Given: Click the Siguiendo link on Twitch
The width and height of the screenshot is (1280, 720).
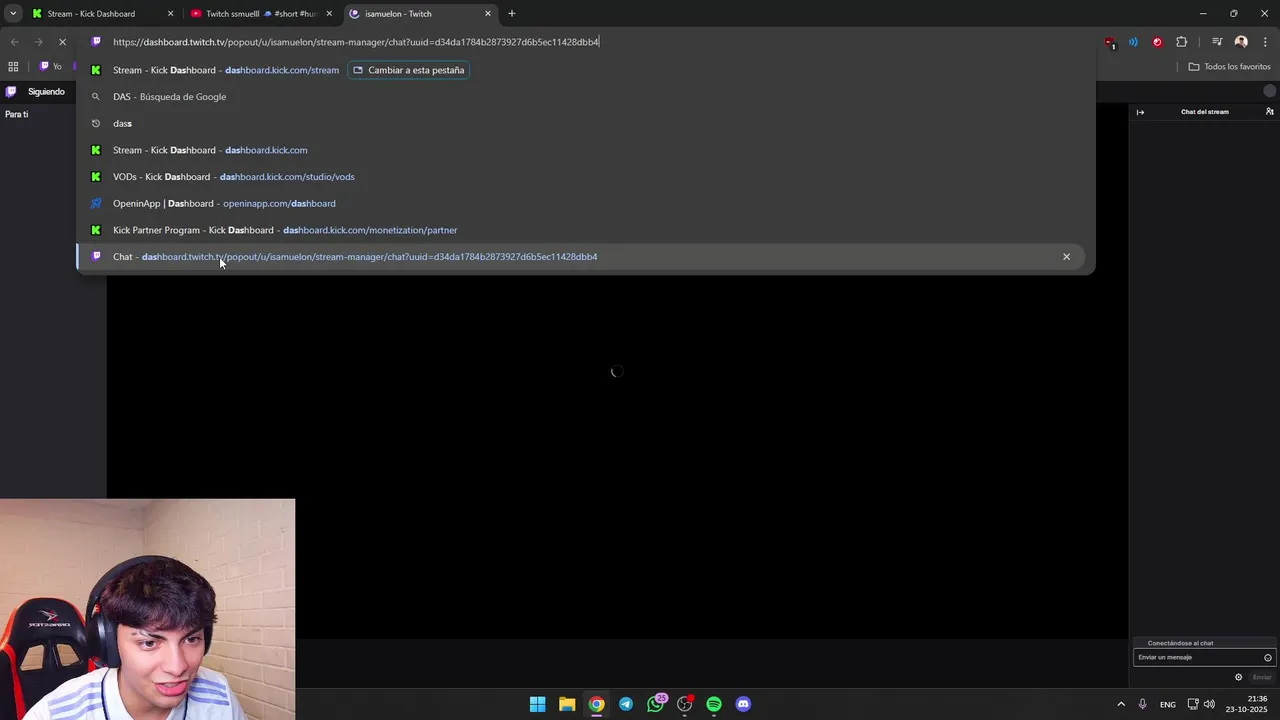Looking at the screenshot, I should [46, 91].
